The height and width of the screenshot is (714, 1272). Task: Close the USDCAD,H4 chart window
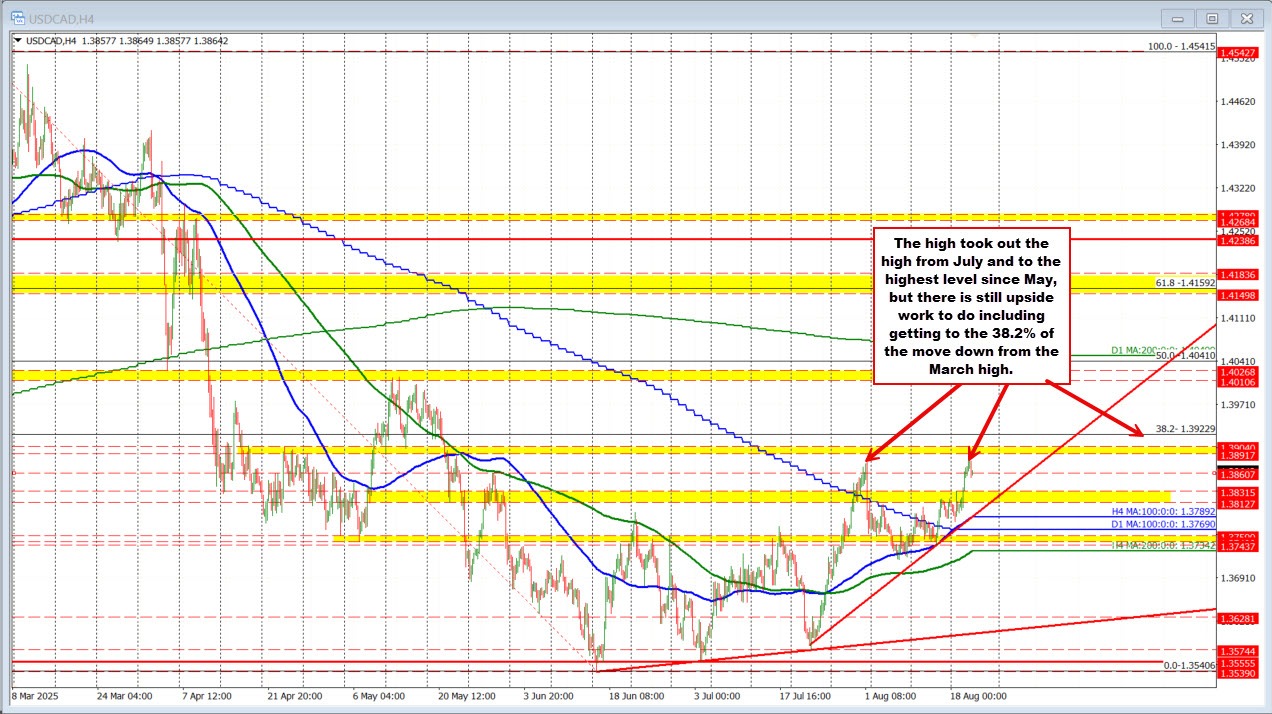(1246, 18)
